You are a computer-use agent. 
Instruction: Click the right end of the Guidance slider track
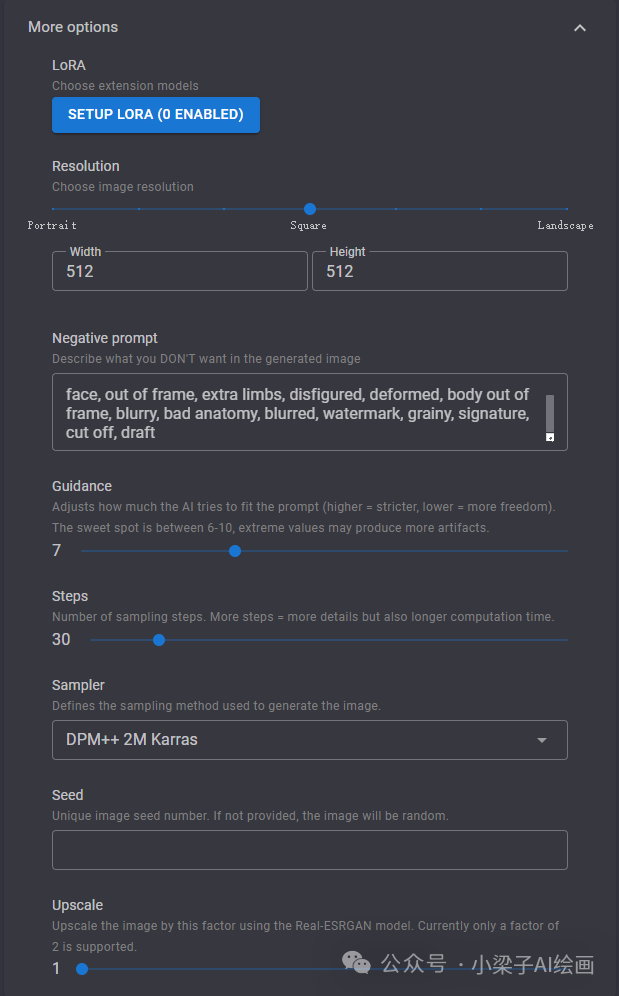tap(564, 551)
